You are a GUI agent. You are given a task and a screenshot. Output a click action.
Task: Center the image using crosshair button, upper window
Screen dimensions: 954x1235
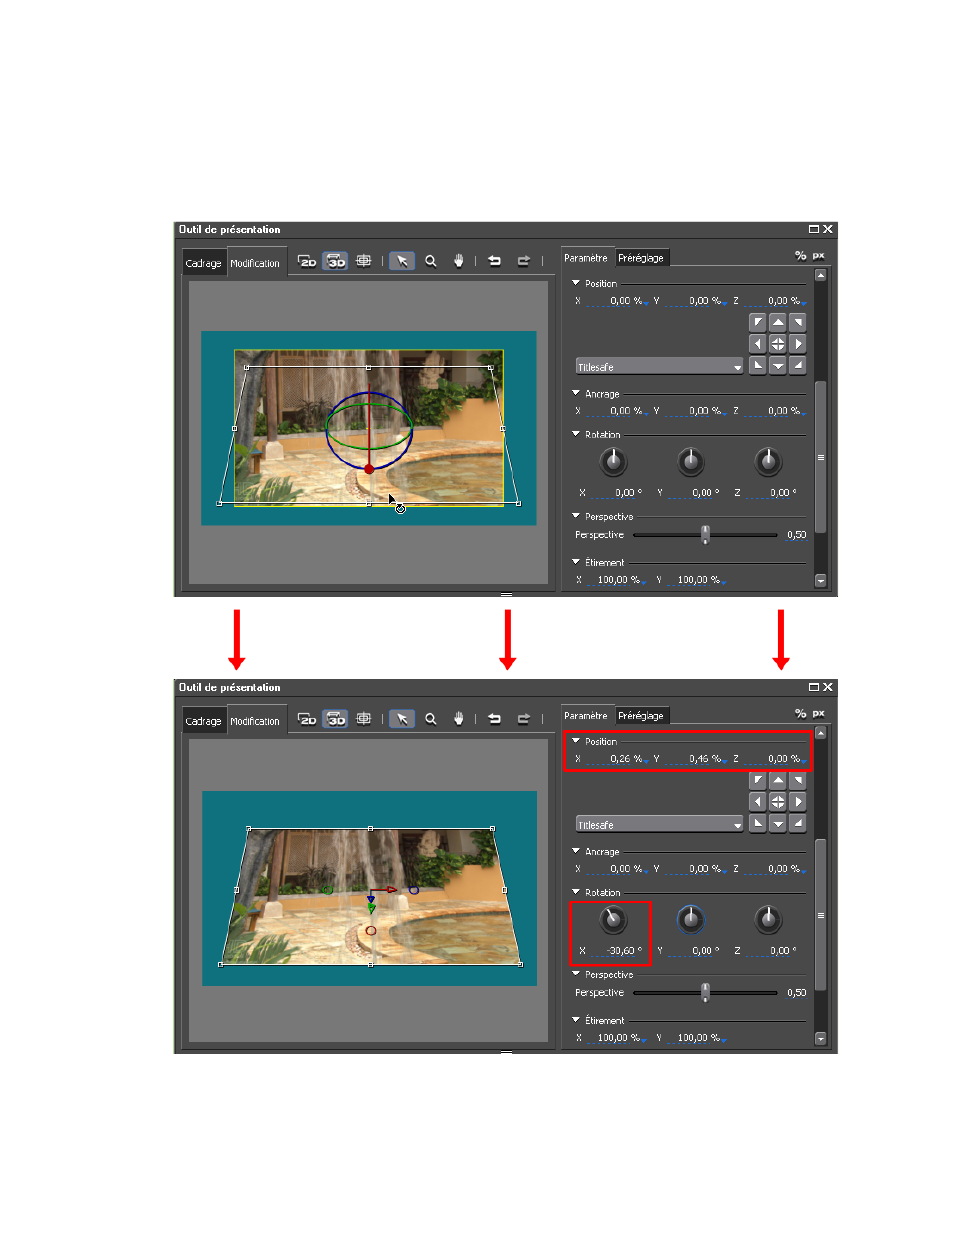[778, 344]
